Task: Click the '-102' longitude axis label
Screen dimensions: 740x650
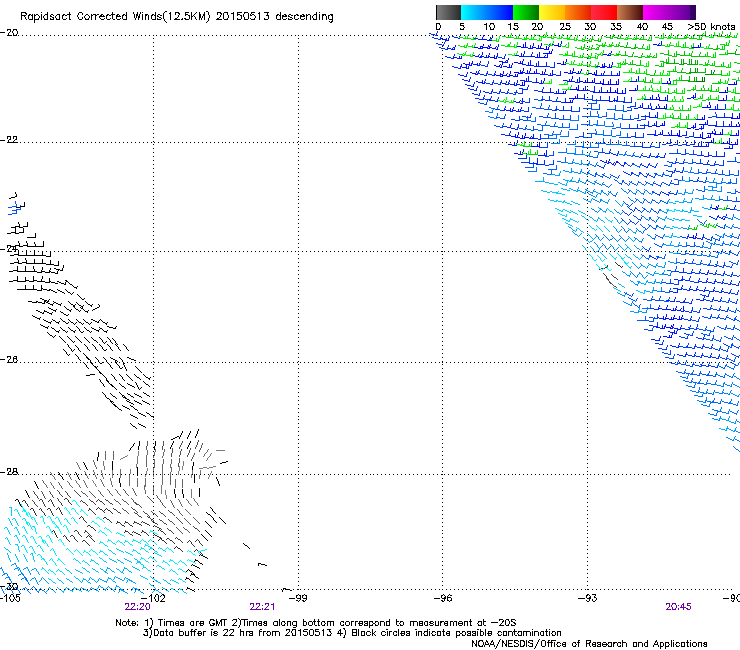Action: pyautogui.click(x=153, y=598)
